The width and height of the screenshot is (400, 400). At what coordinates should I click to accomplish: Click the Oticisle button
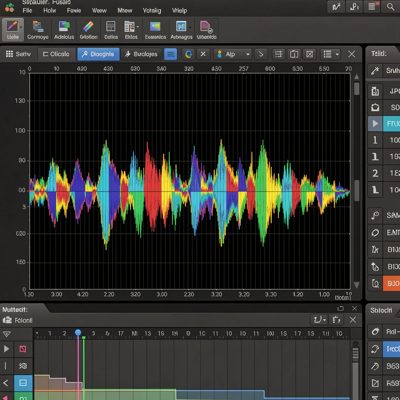pos(56,54)
